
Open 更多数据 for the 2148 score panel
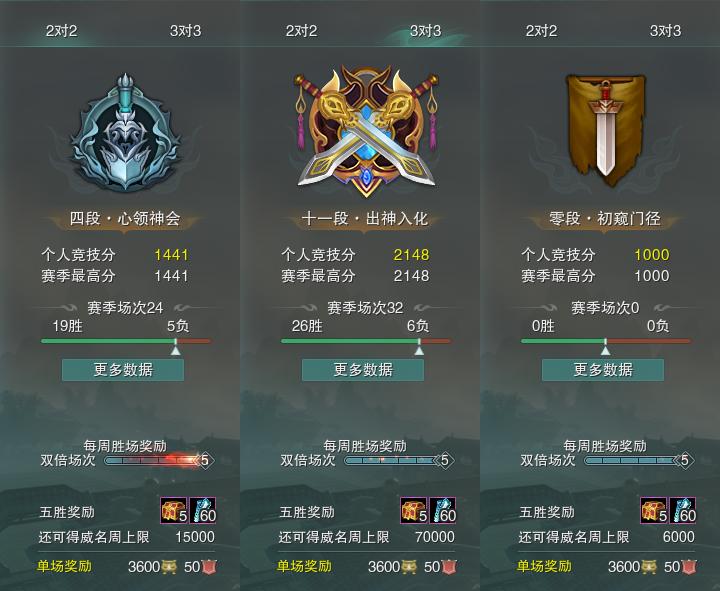363,370
